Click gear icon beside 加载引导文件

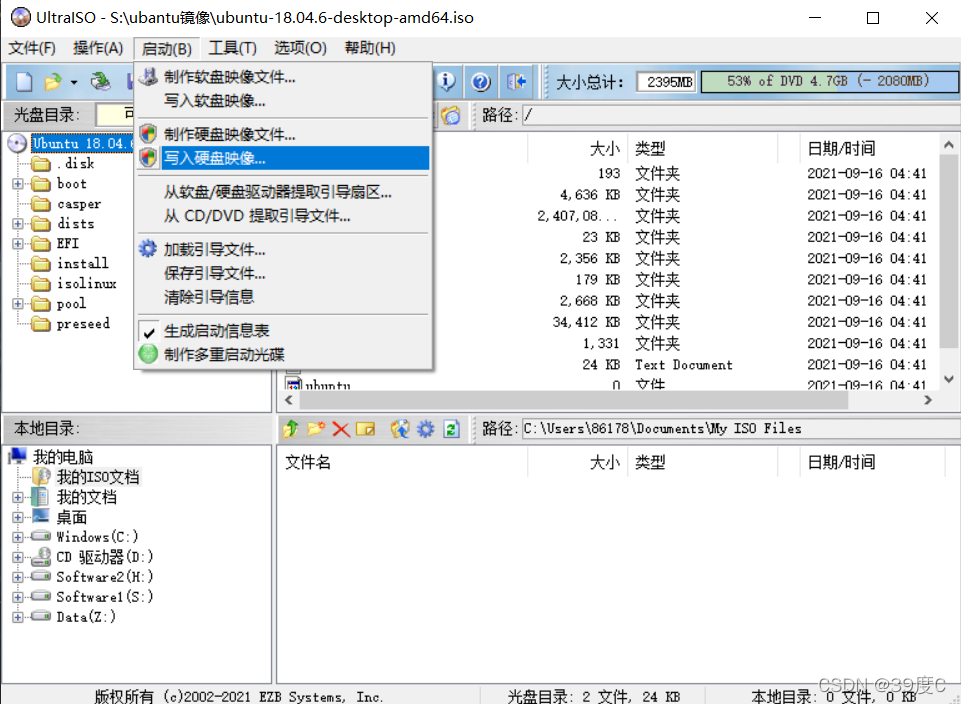(148, 249)
